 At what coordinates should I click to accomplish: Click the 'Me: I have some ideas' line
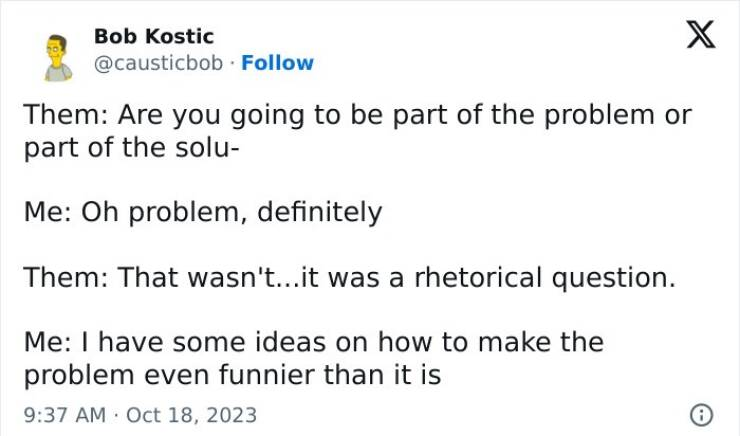point(314,342)
